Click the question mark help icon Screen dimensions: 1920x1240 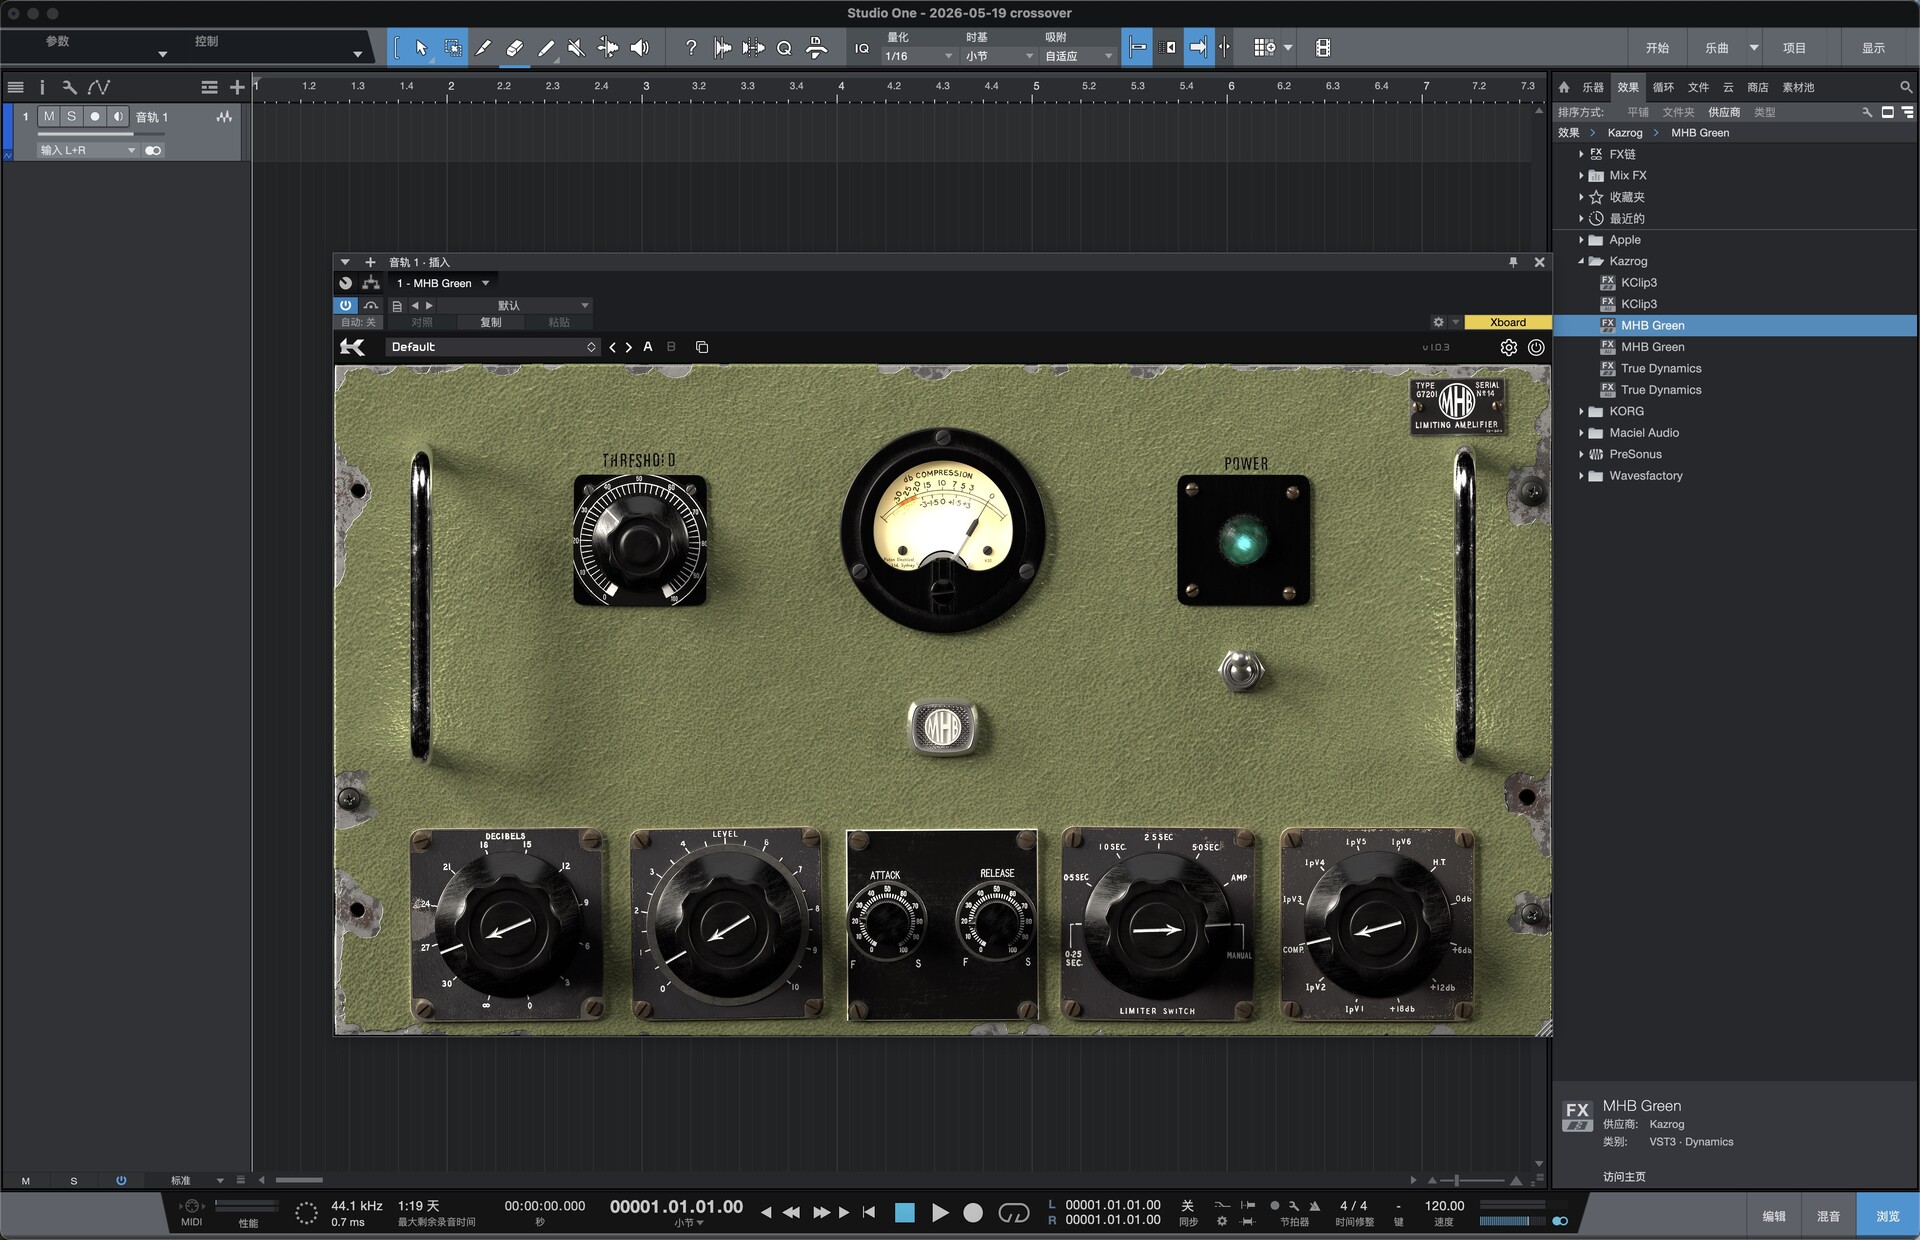click(x=691, y=48)
